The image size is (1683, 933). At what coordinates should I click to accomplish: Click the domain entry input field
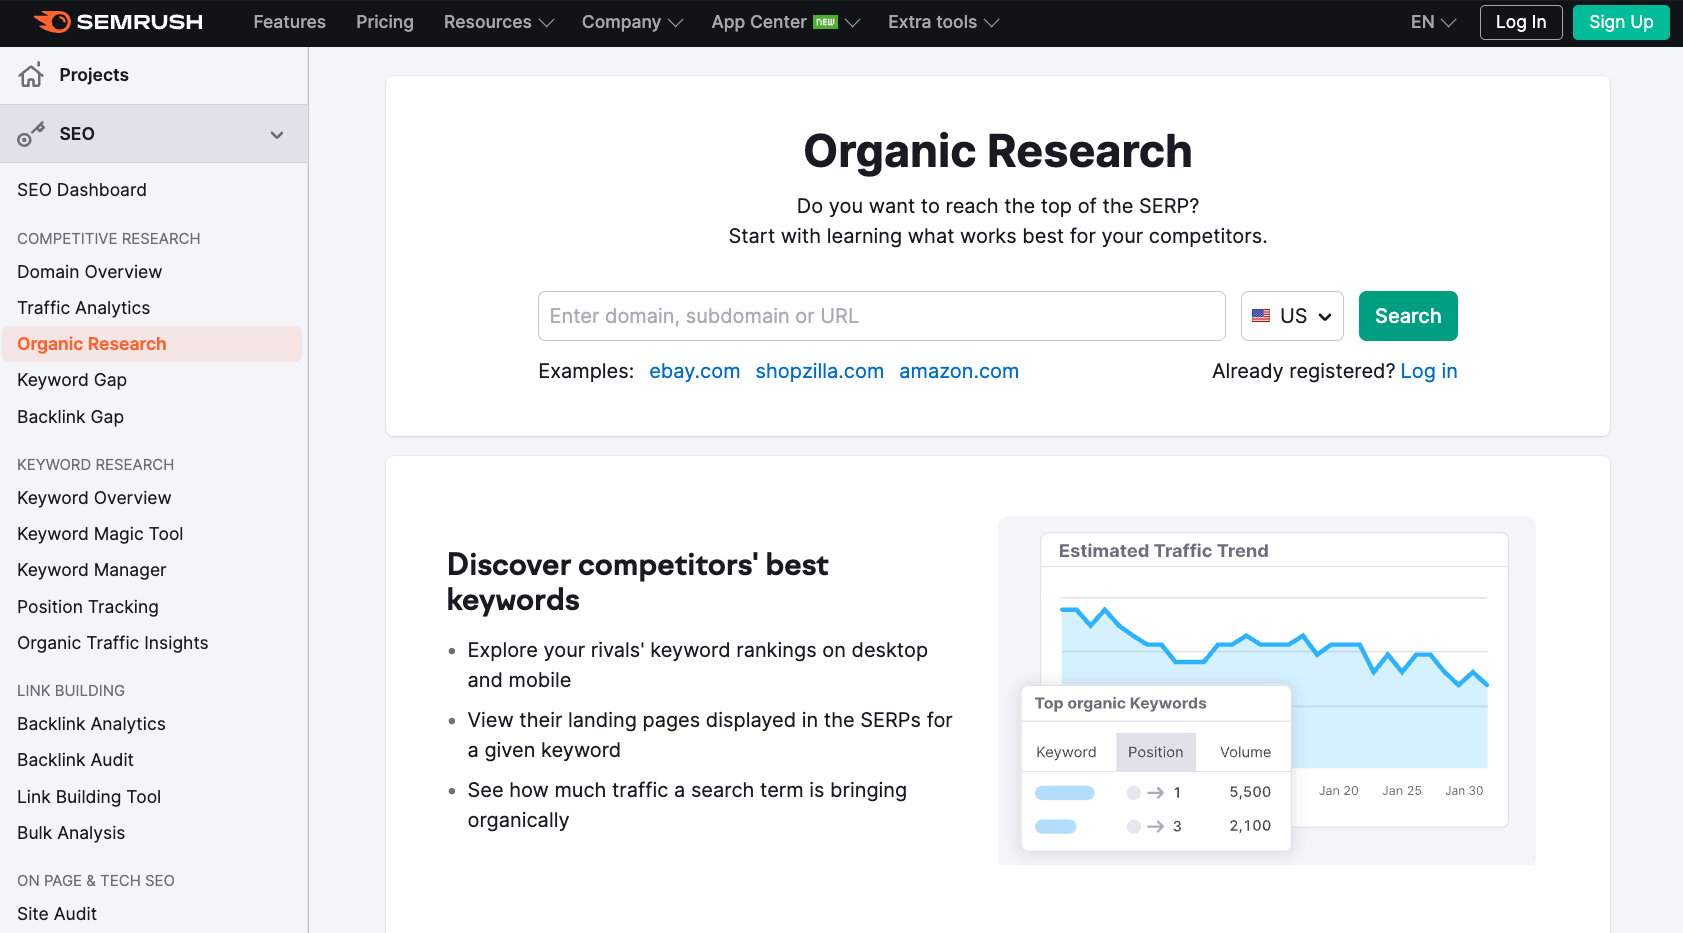(x=881, y=315)
